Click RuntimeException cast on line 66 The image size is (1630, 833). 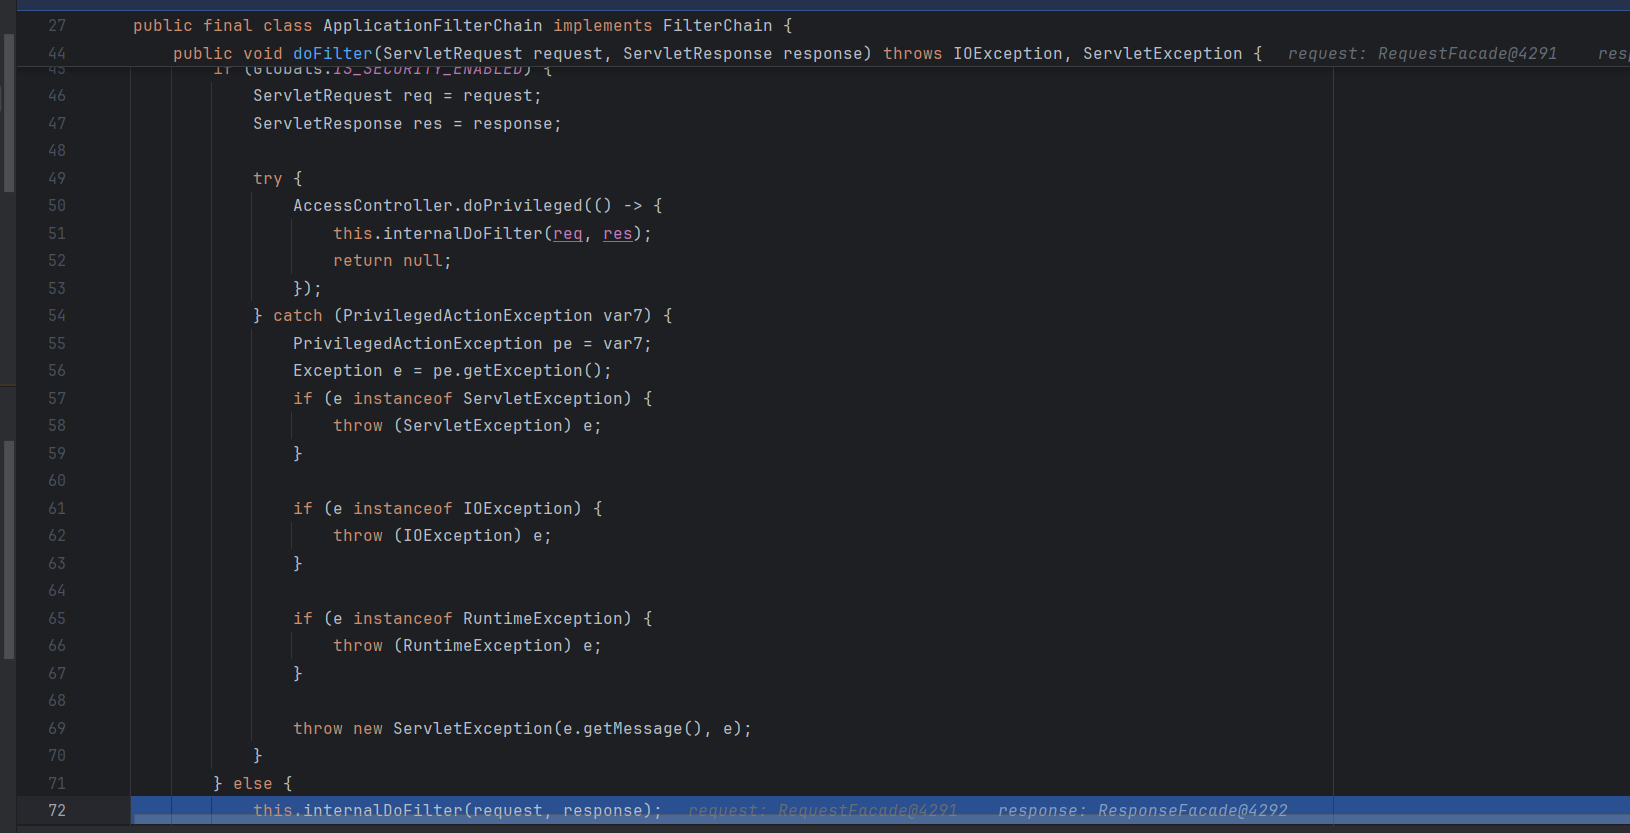coord(482,646)
